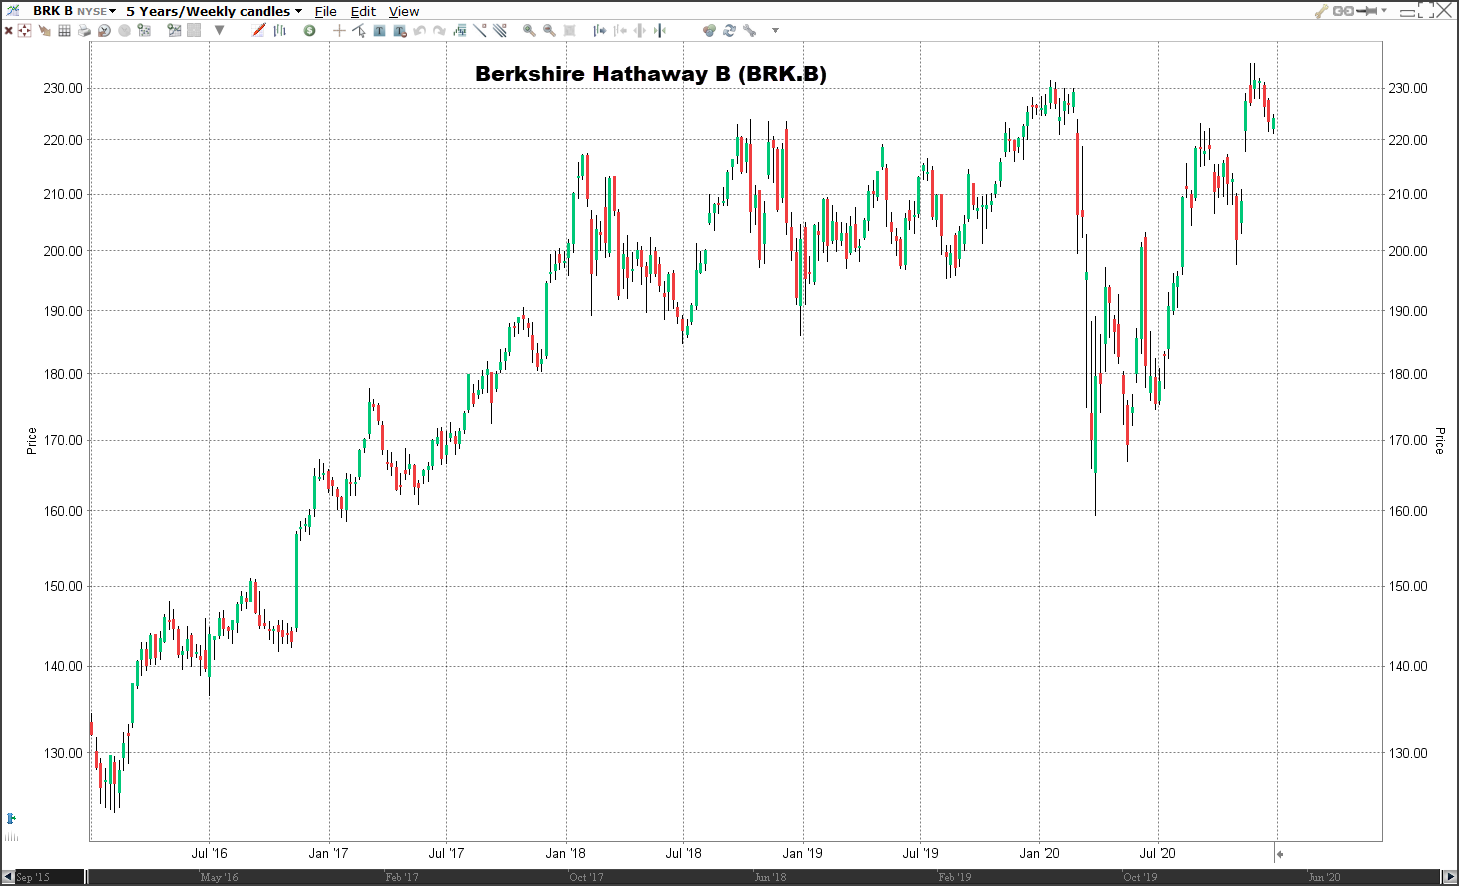Click the text remove T icon
The height and width of the screenshot is (886, 1459).
click(x=400, y=31)
